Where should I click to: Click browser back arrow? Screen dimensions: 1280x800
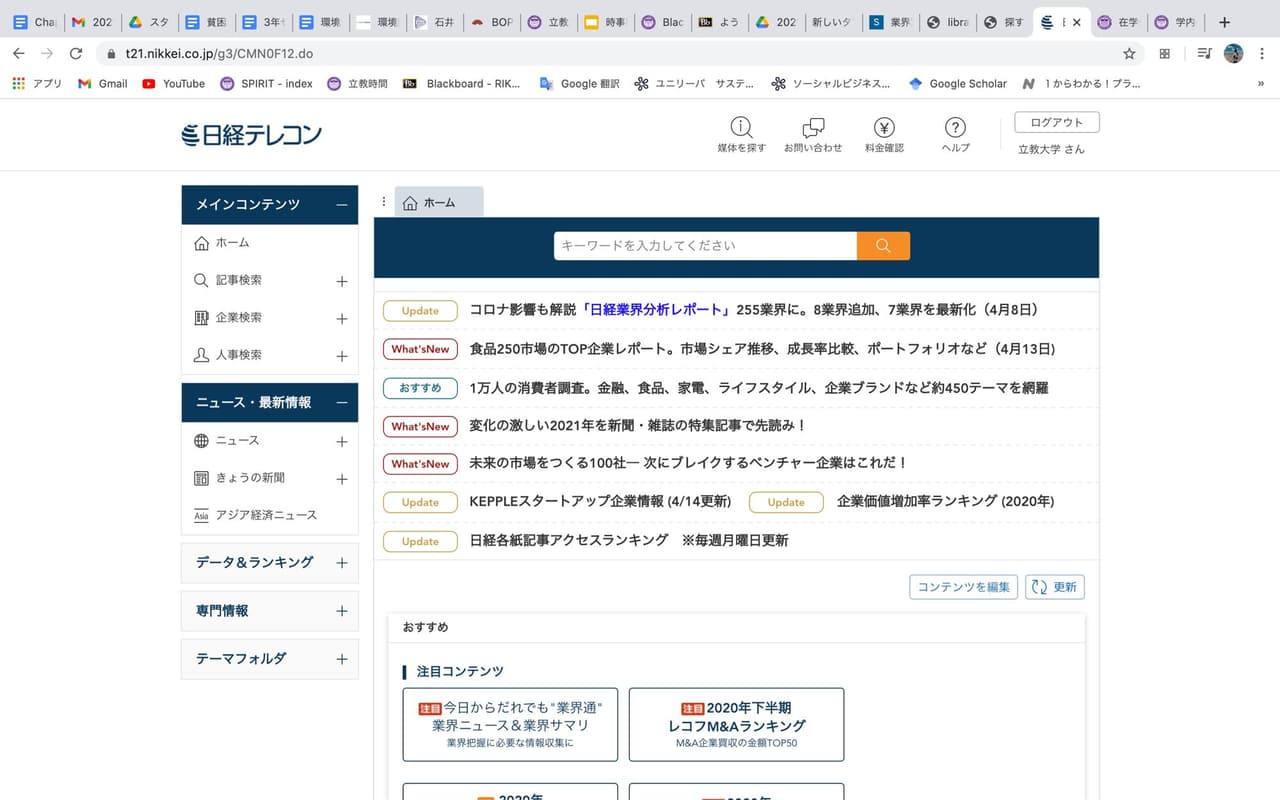point(18,53)
